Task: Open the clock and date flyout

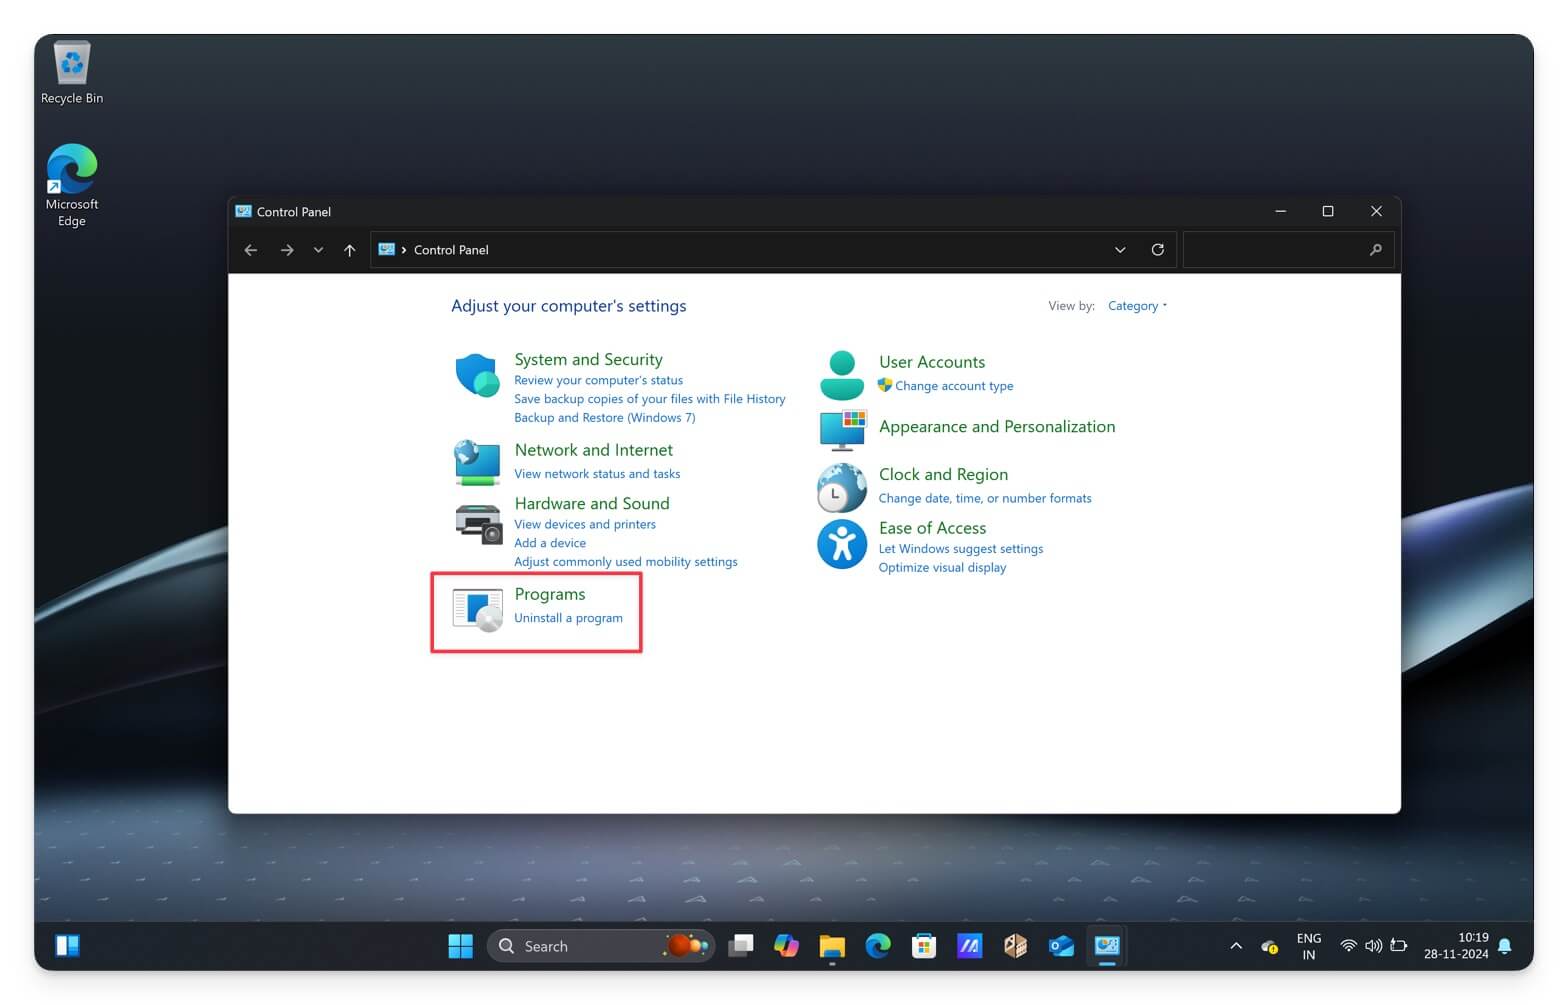Action: pos(1456,946)
